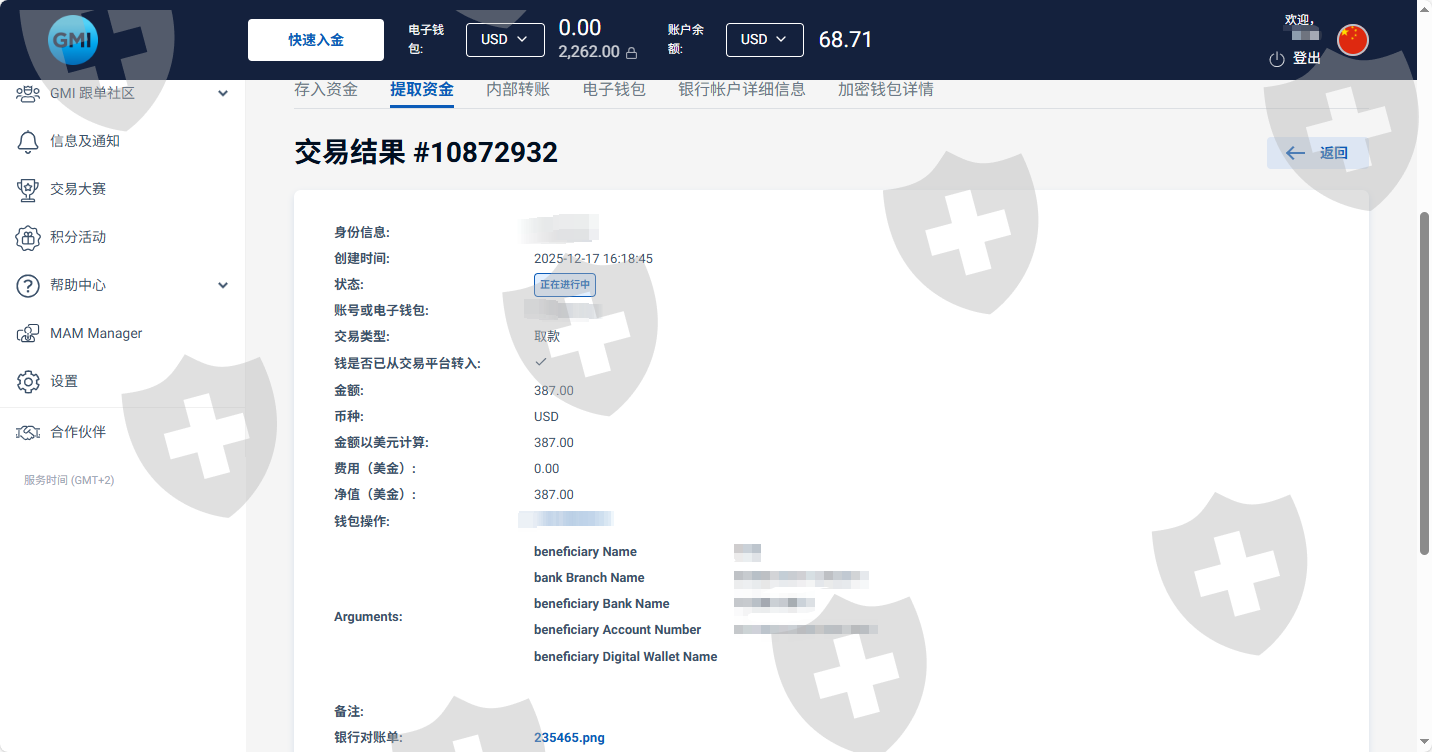
Task: Open the 235465.png bank statement link
Action: pyautogui.click(x=569, y=738)
